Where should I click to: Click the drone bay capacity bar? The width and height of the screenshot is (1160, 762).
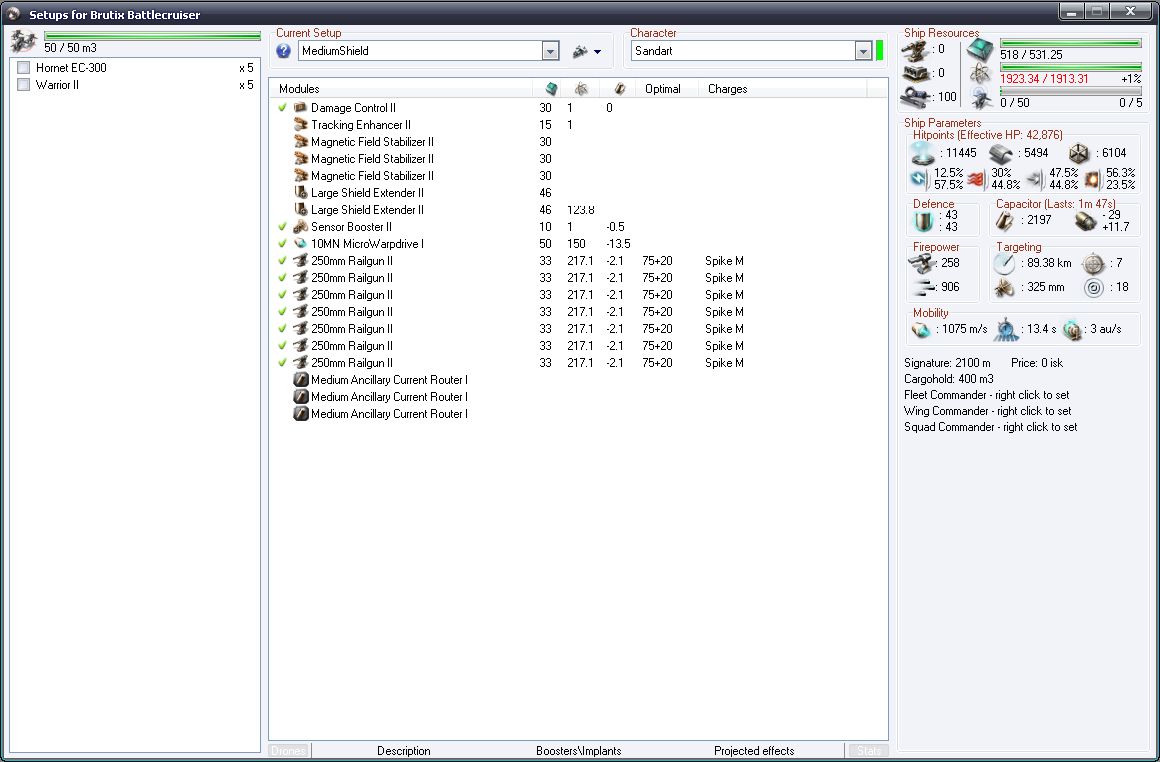coord(152,36)
